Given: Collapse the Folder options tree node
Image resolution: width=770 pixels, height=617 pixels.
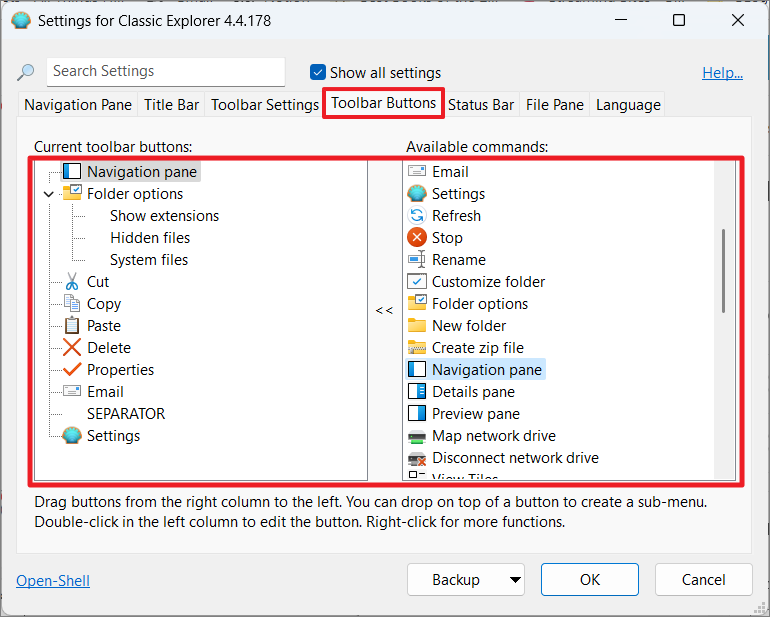Looking at the screenshot, I should [49, 194].
